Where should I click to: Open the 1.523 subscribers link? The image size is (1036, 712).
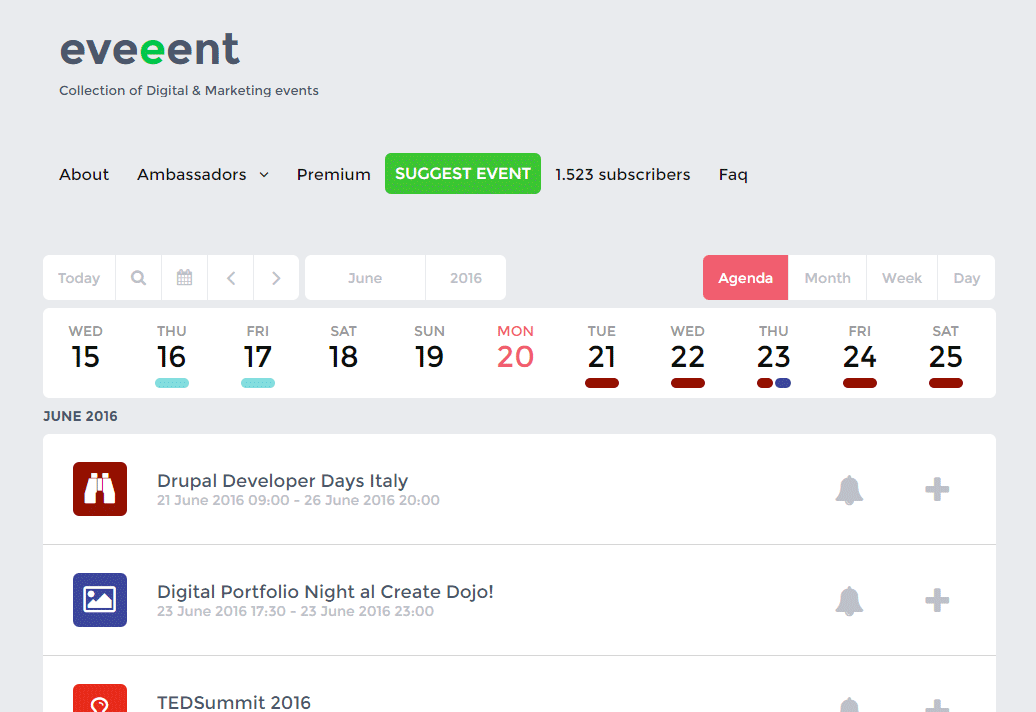622,174
